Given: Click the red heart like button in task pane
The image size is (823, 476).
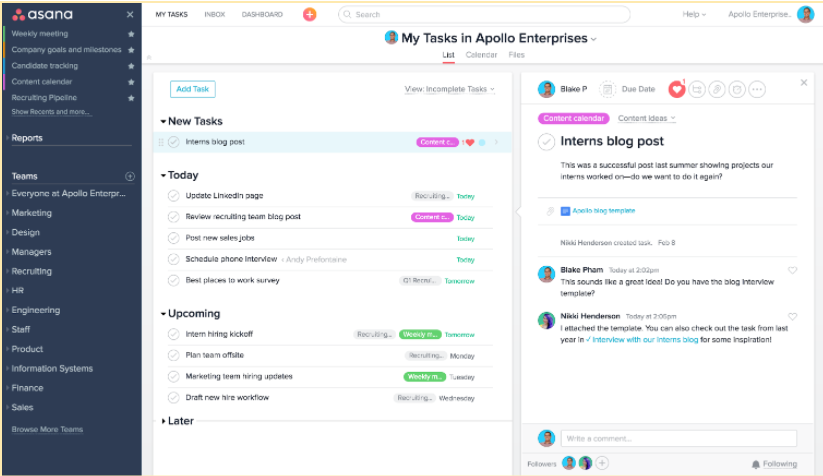Looking at the screenshot, I should (677, 89).
